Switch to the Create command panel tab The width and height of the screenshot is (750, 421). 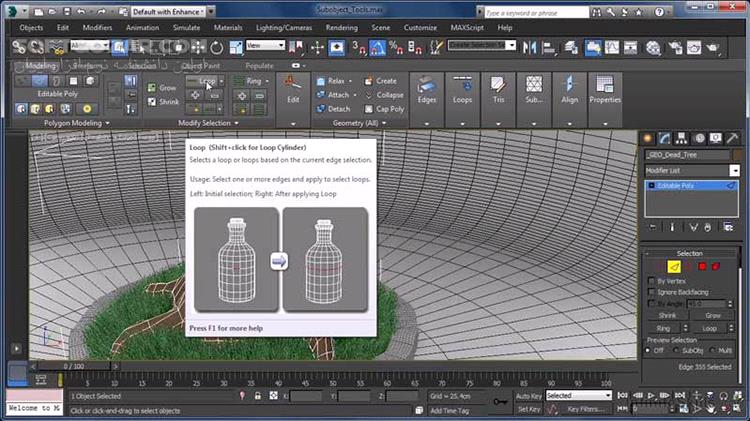point(648,139)
